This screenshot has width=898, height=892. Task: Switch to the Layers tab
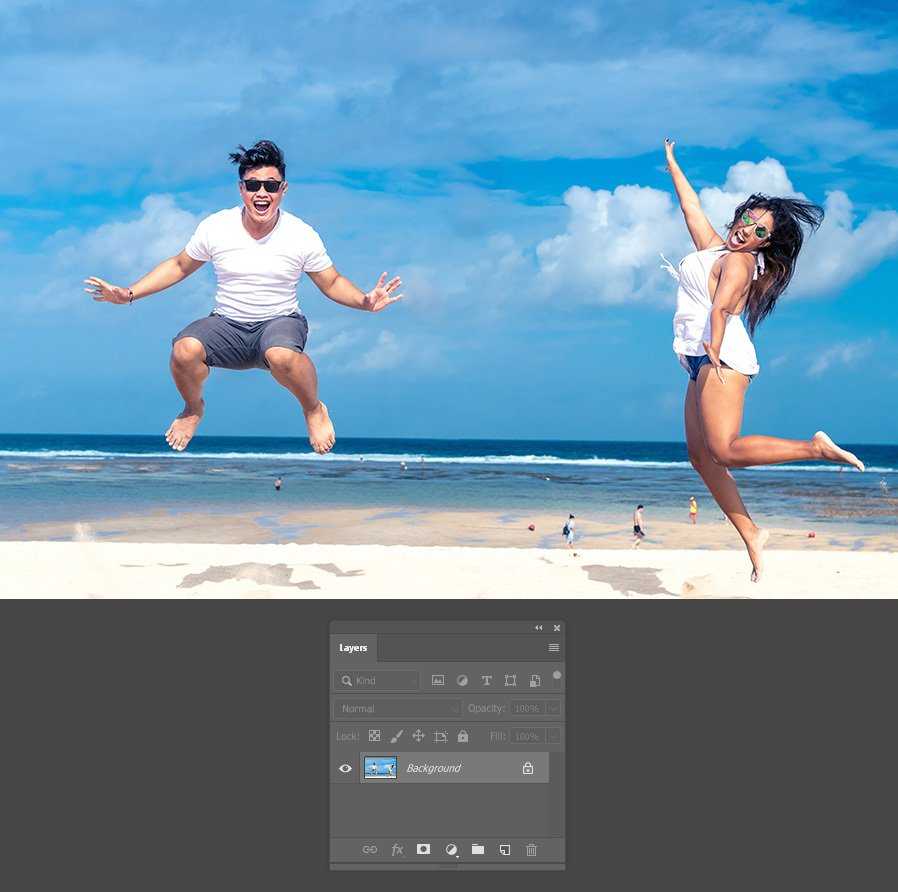pos(353,648)
